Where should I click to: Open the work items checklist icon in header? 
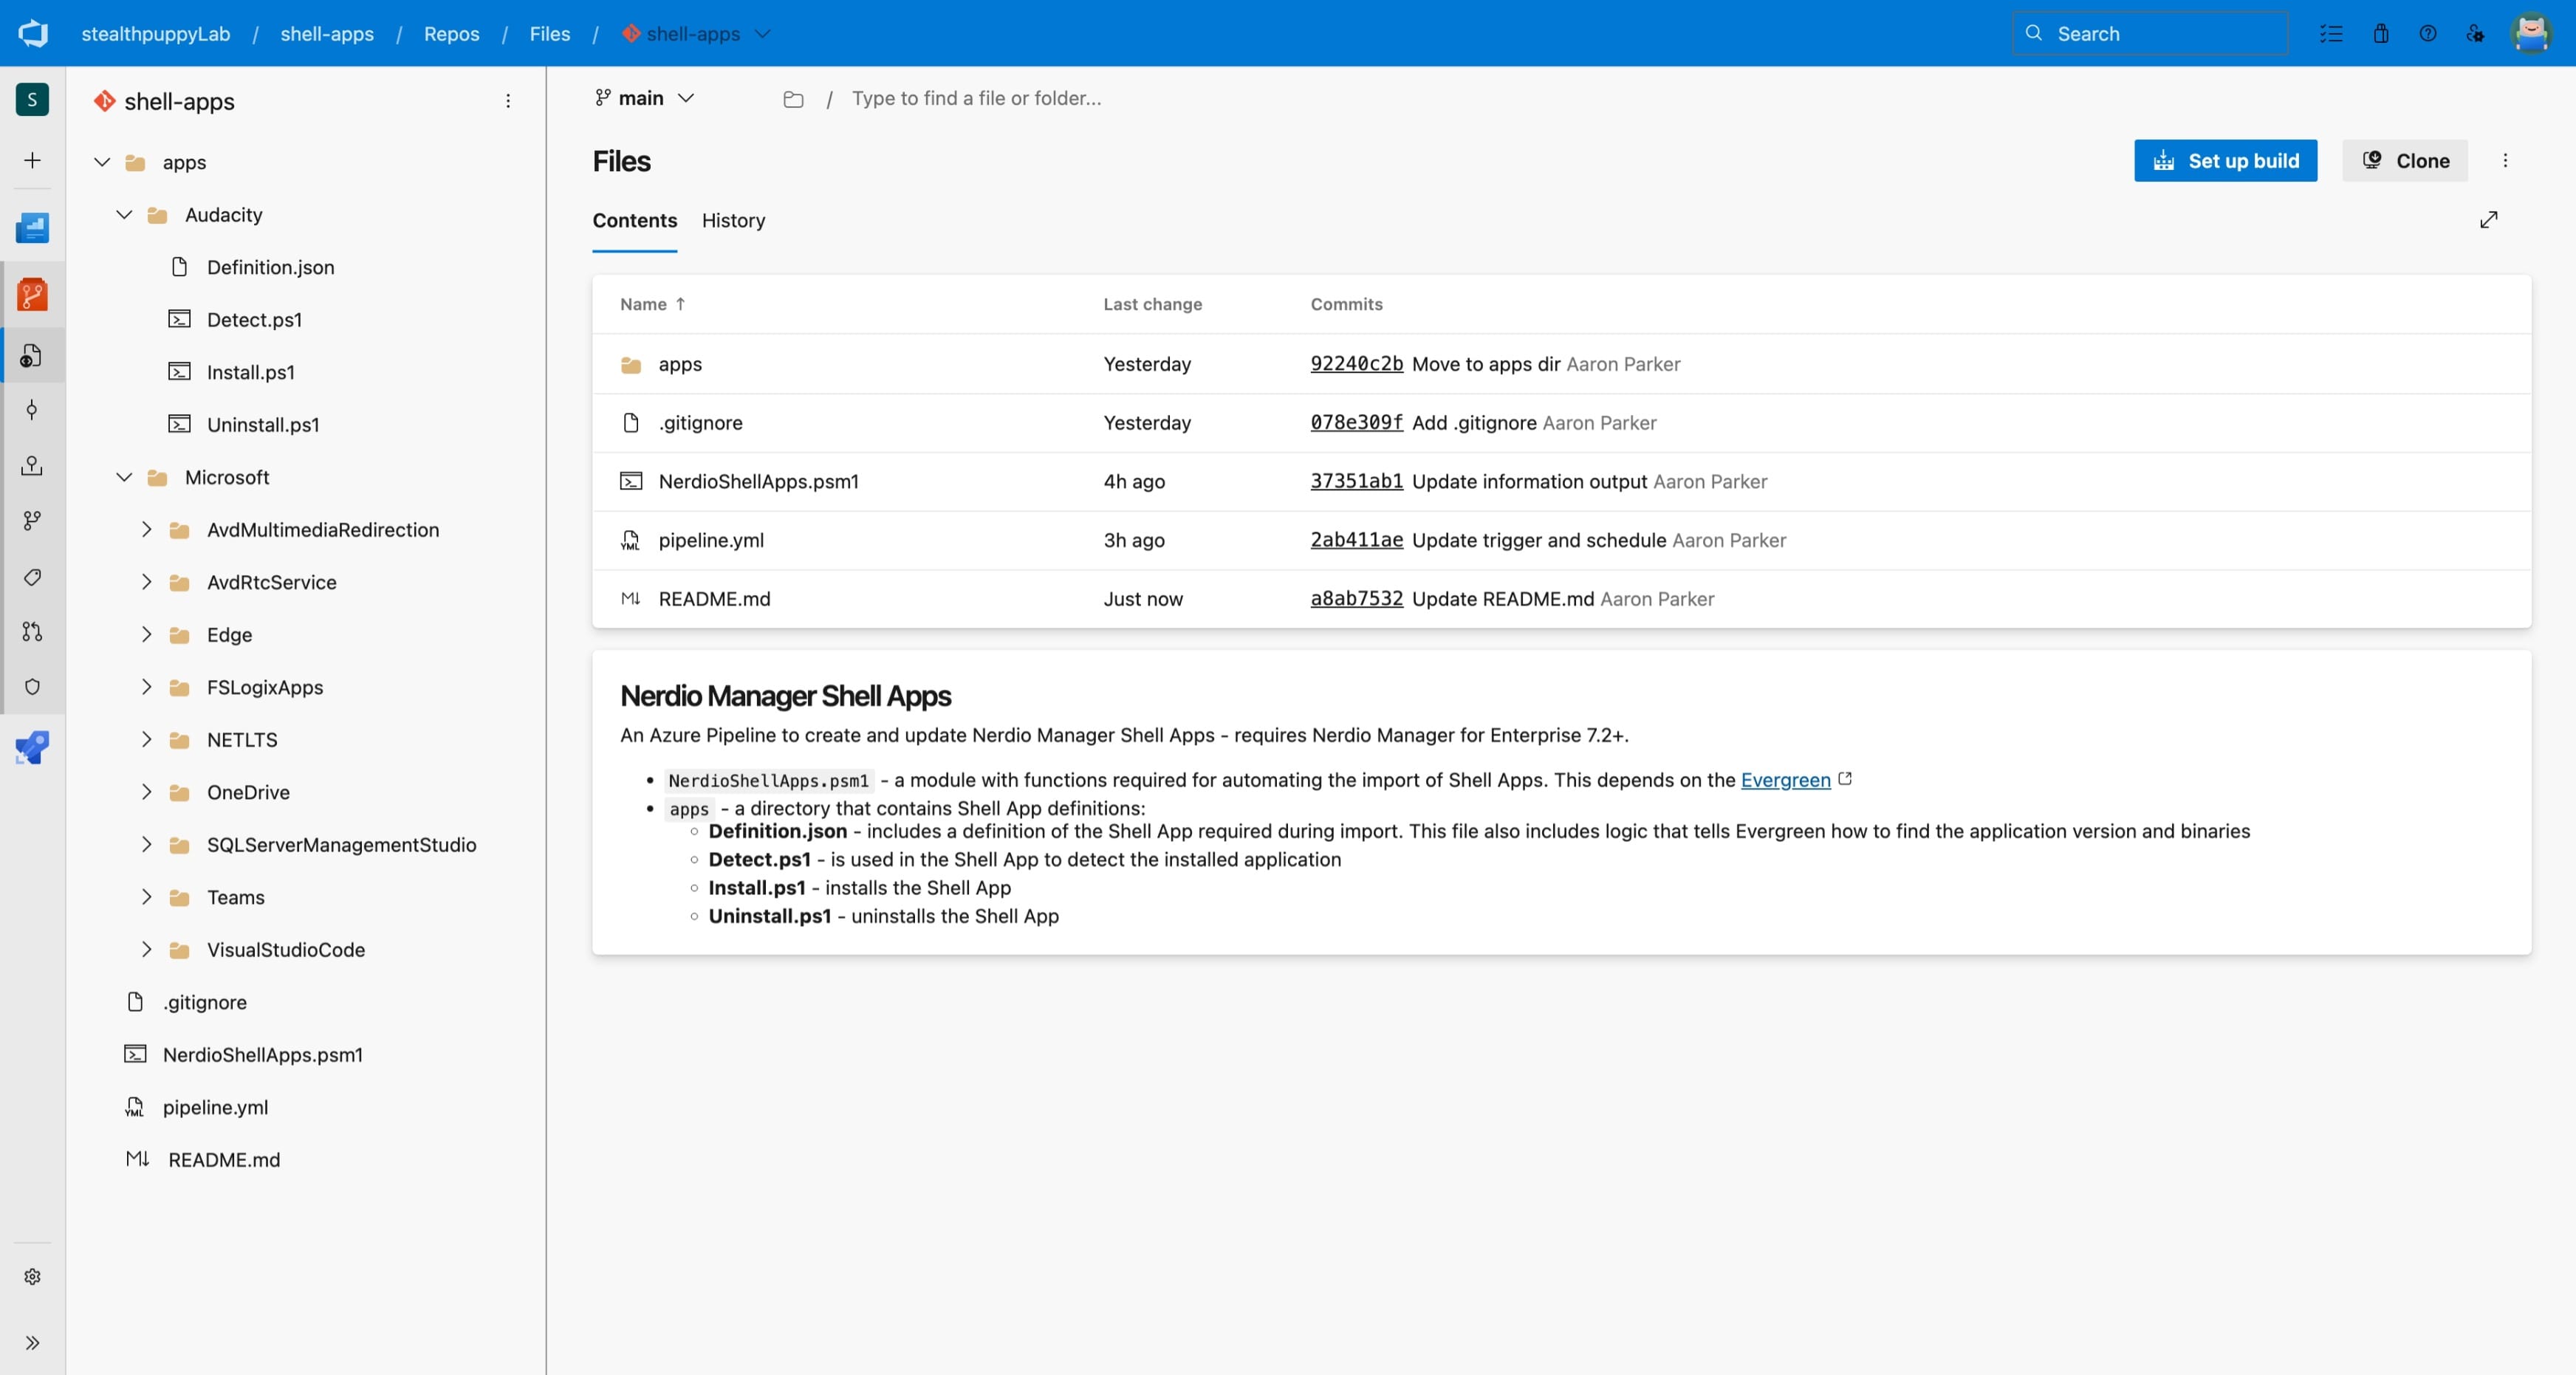pyautogui.click(x=2331, y=33)
